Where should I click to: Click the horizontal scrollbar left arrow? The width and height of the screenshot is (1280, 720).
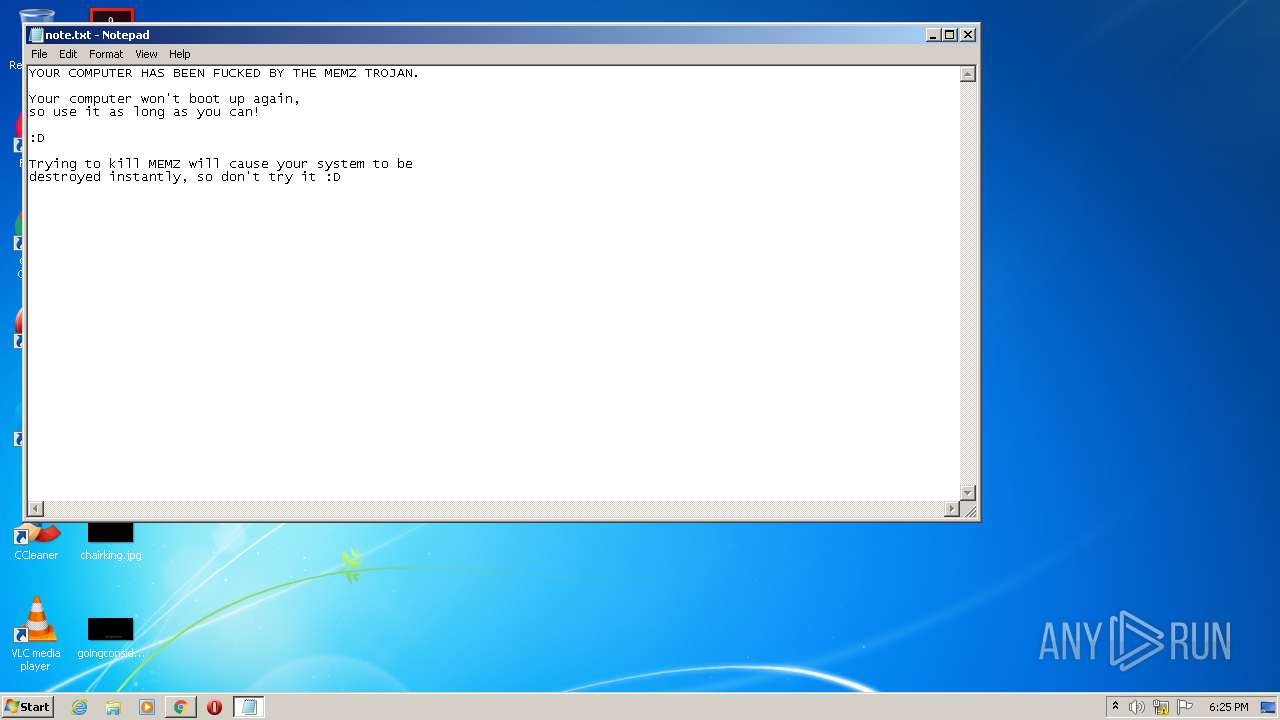[36, 509]
